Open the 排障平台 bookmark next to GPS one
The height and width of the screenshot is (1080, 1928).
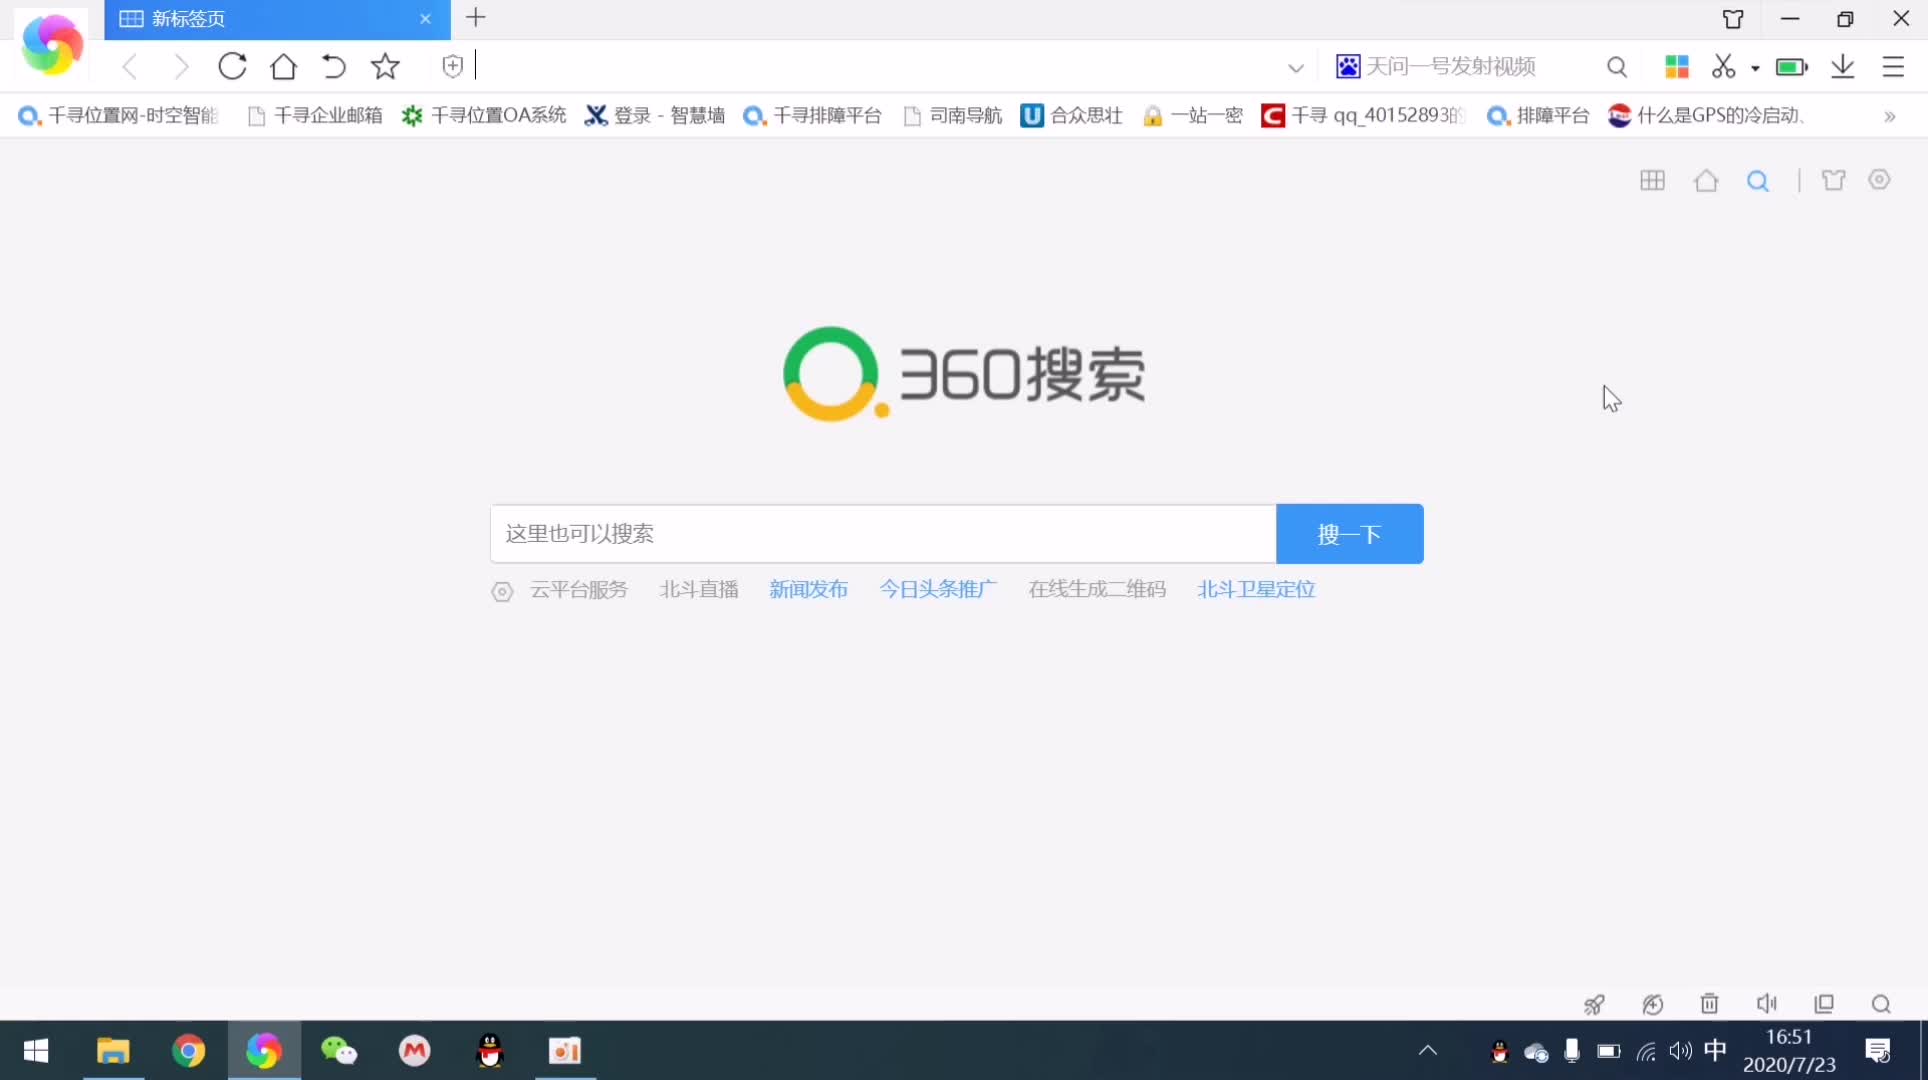coord(1538,116)
